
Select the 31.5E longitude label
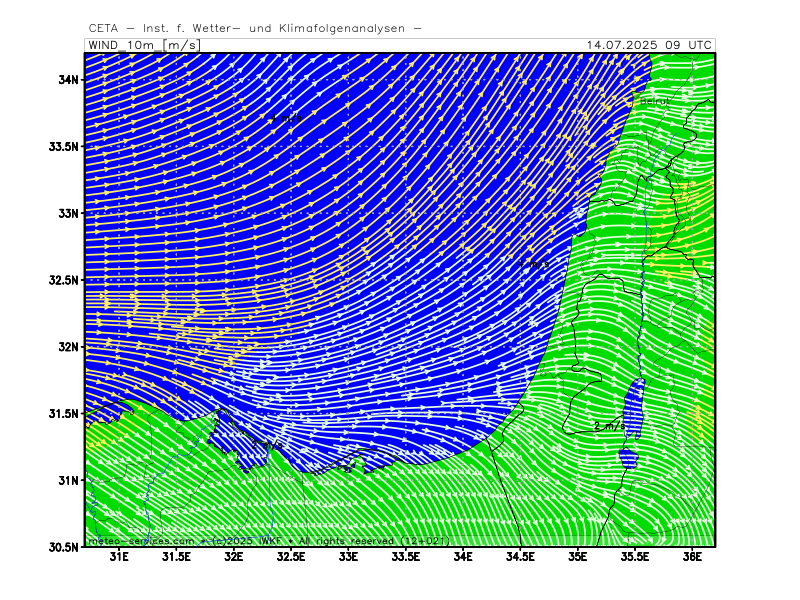click(x=177, y=557)
